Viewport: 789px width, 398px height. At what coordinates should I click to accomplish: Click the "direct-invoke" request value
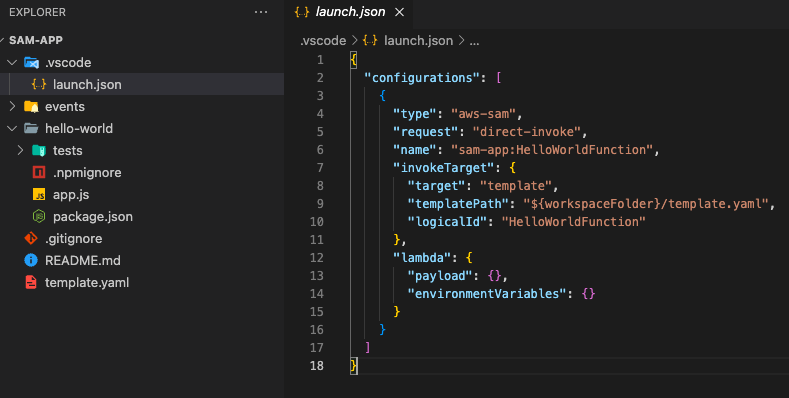point(526,132)
